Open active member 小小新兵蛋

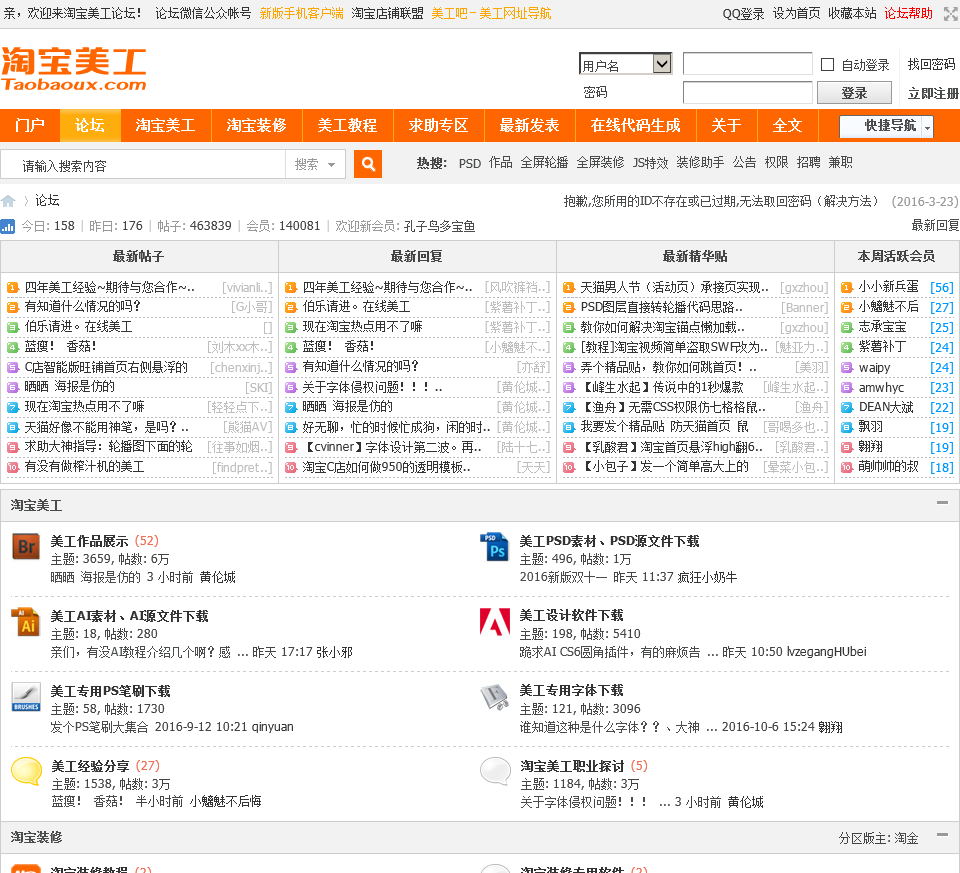[x=888, y=287]
